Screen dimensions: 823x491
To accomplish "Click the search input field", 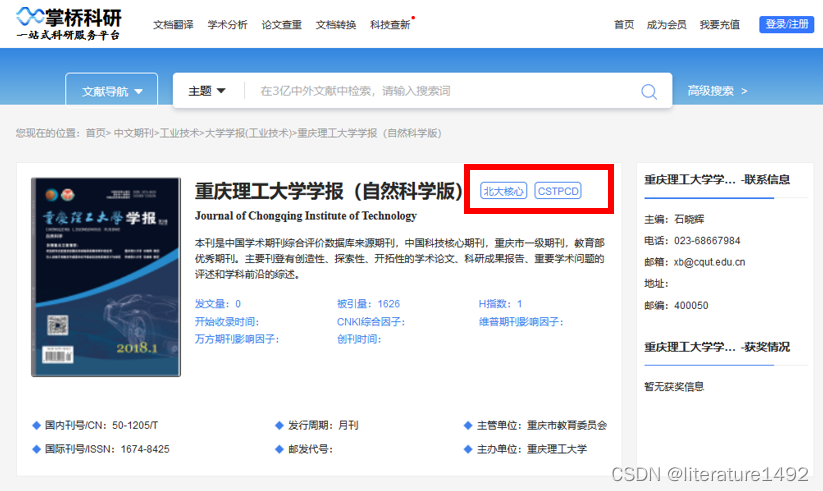I will 441,91.
